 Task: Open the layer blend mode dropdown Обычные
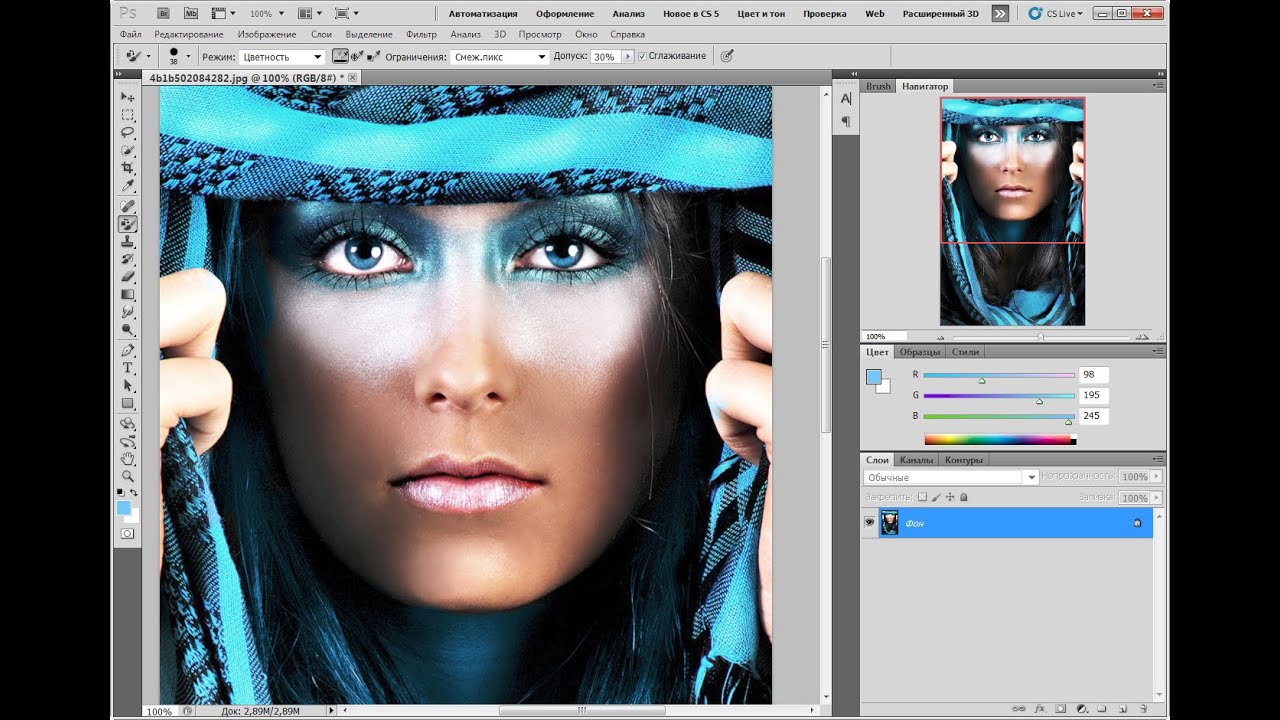pos(951,478)
